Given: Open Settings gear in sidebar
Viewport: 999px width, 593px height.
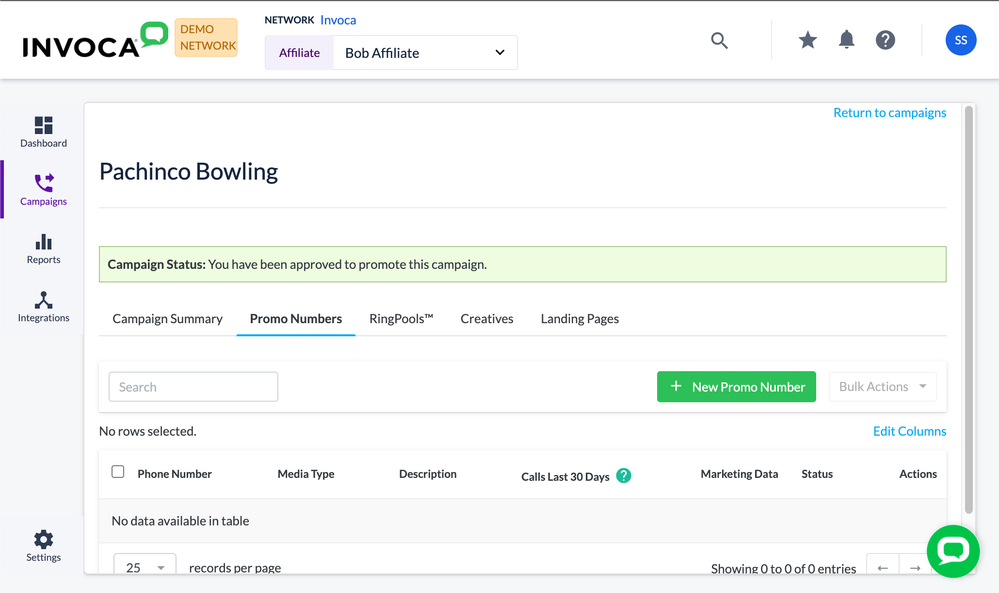Looking at the screenshot, I should 43,546.
